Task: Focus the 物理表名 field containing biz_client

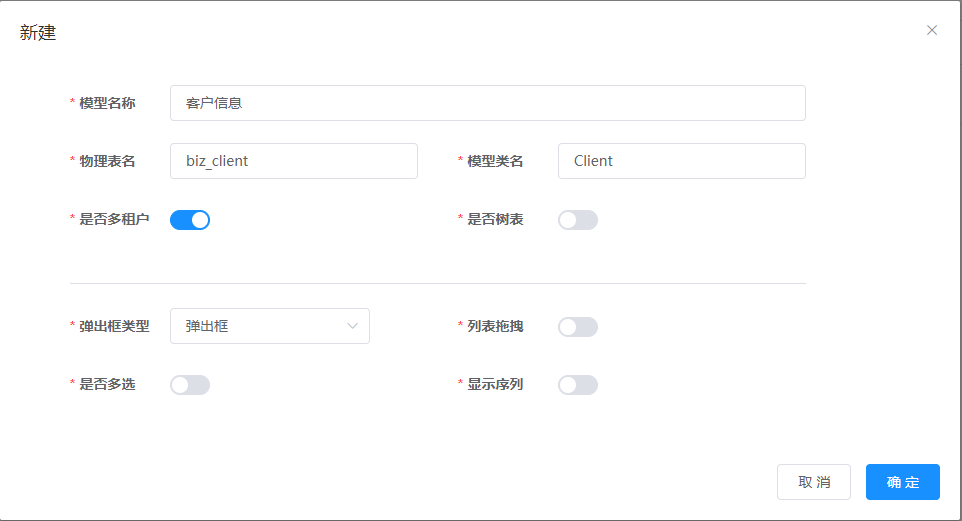Action: (293, 161)
